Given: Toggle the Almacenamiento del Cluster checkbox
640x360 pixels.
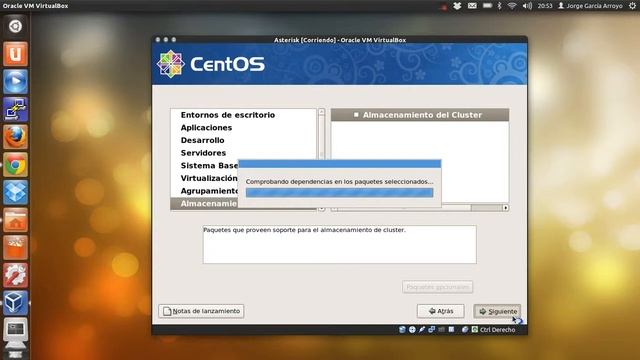Looking at the screenshot, I should (356, 115).
